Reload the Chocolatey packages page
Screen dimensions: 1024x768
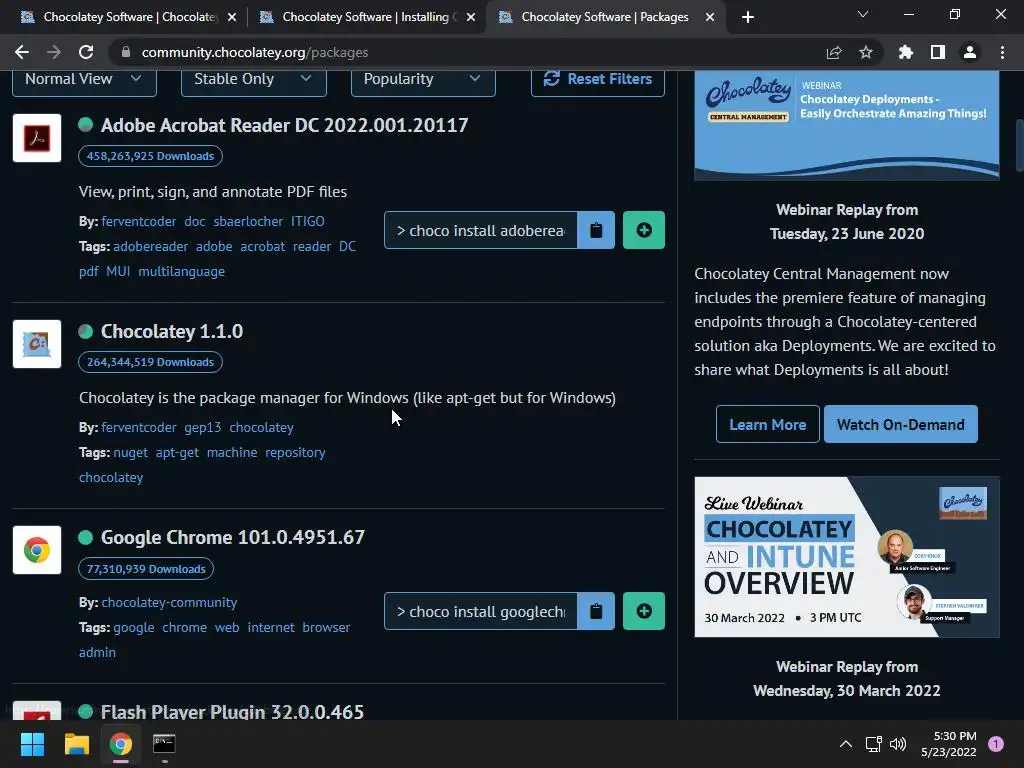(x=86, y=52)
